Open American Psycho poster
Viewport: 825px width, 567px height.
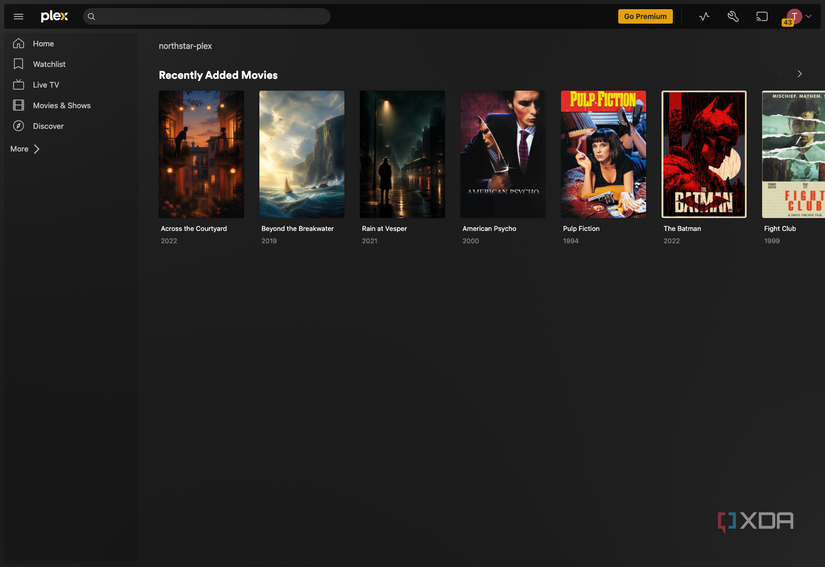tap(502, 154)
